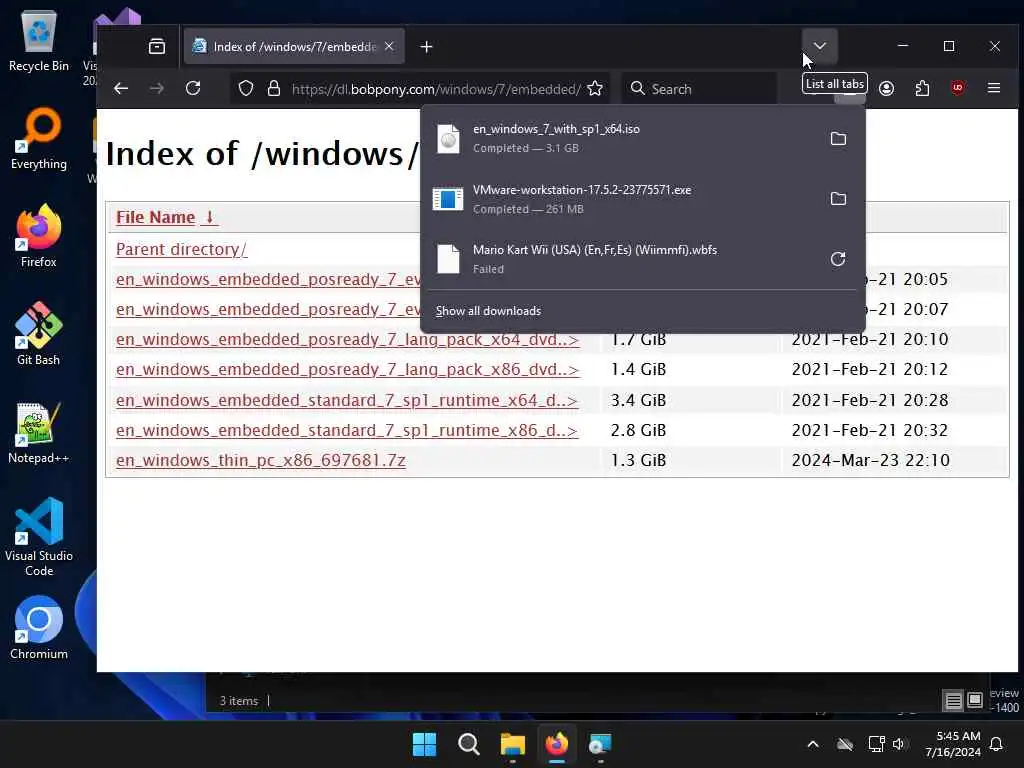Download standard_7_sp1_runtime_x86 file link

tap(347, 430)
